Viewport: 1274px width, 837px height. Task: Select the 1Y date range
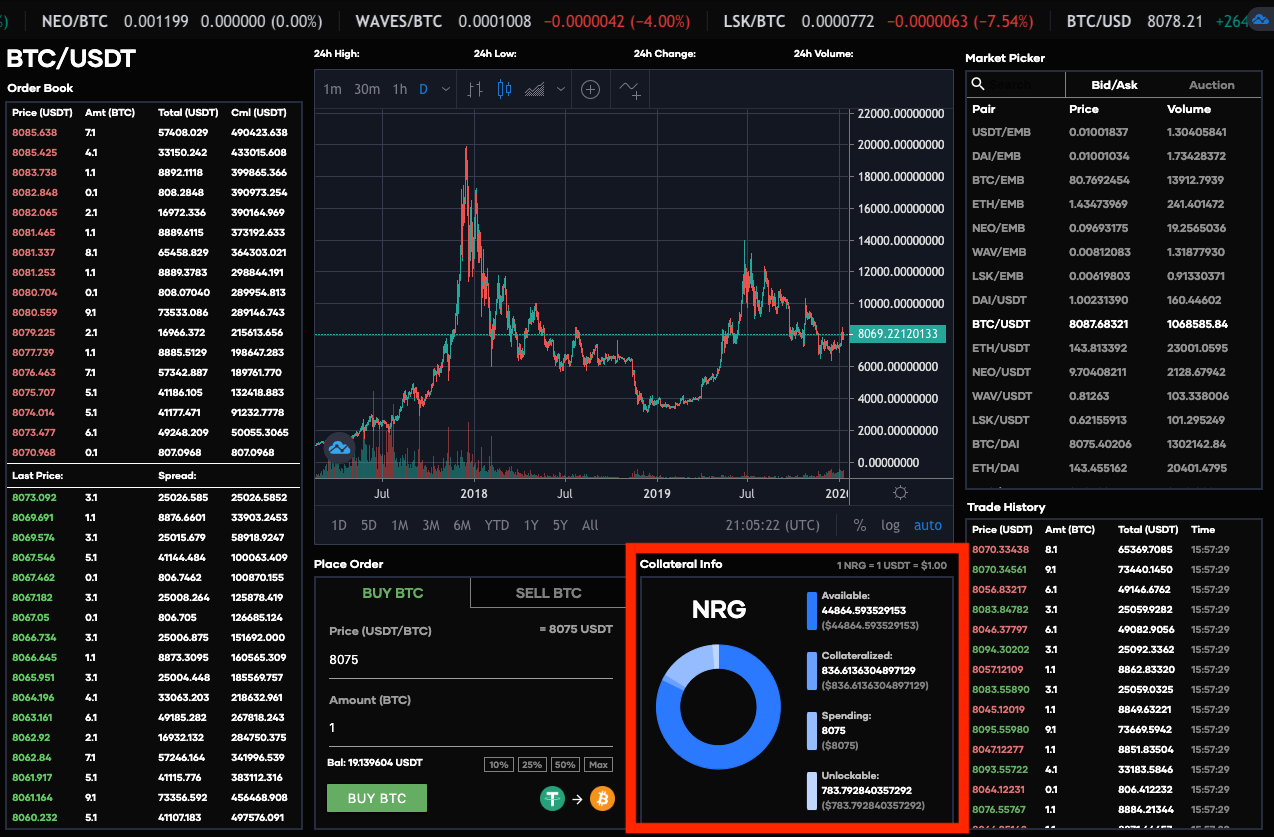pos(531,525)
